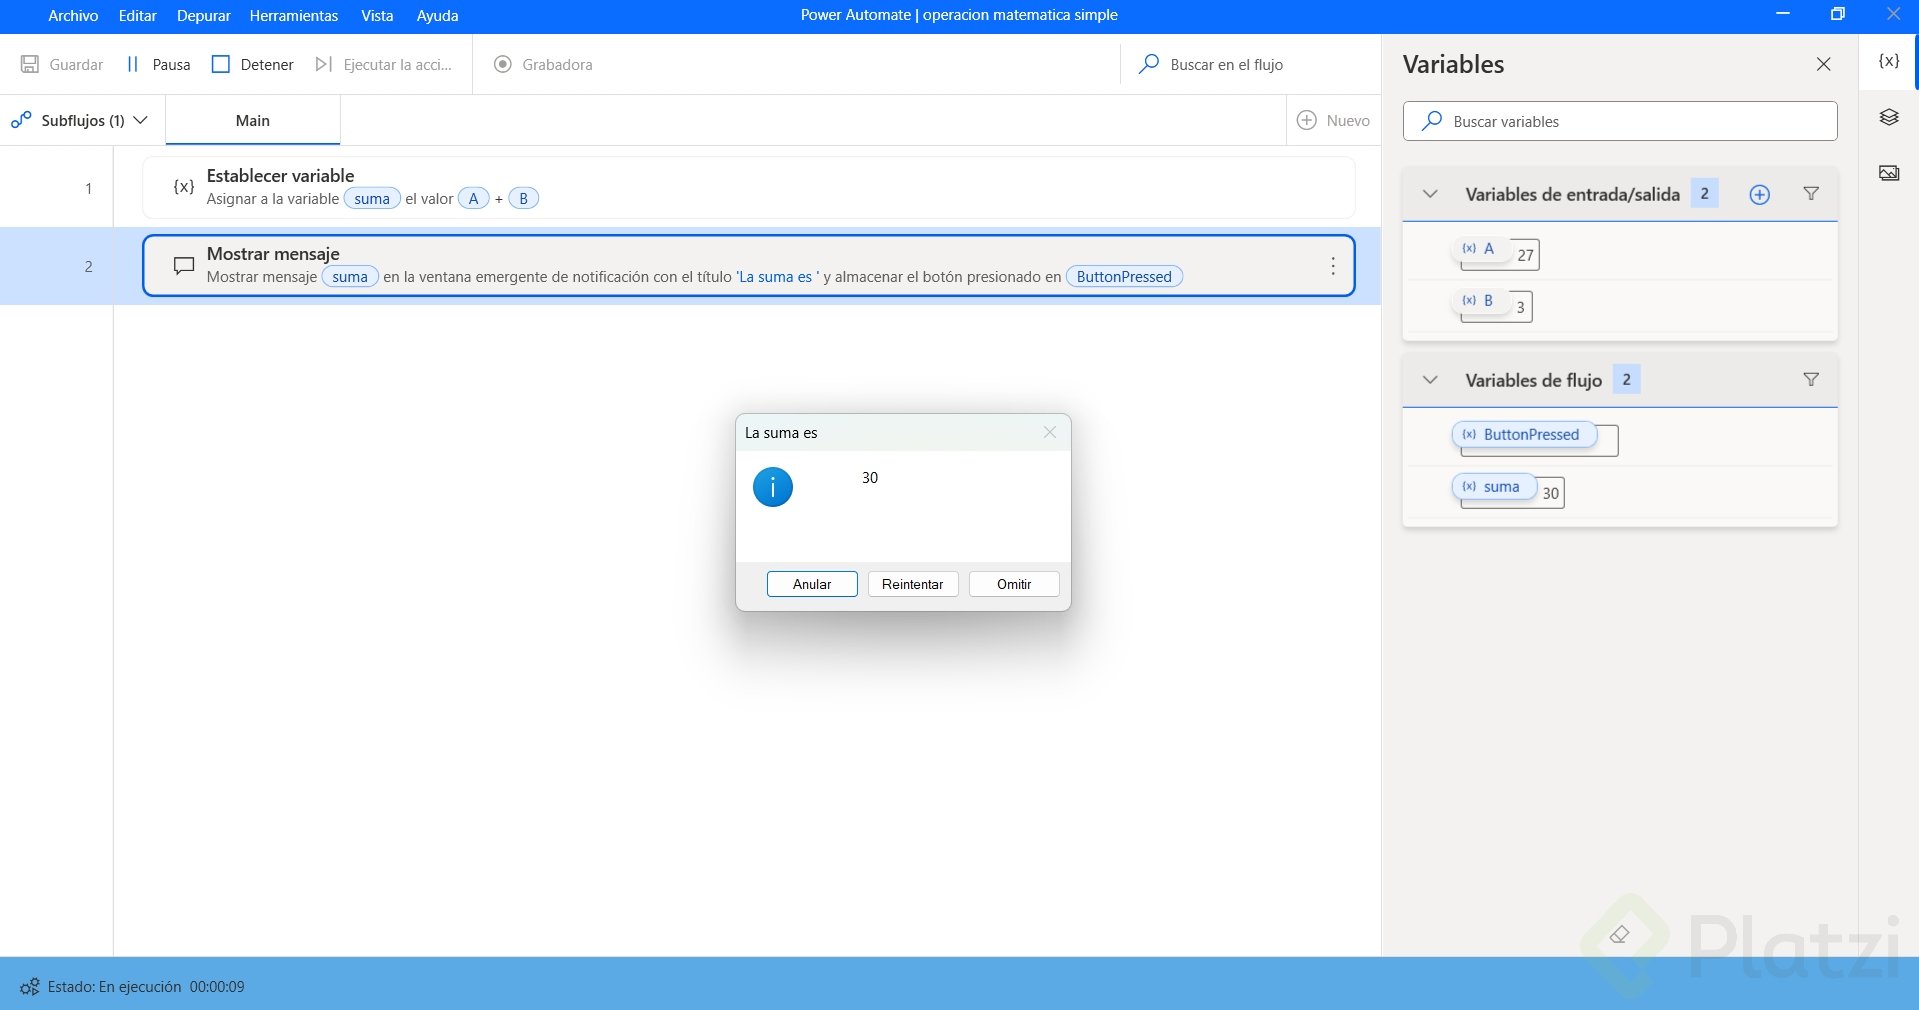Click Omitir in the message dialog
This screenshot has height=1010, width=1919.
1014,584
